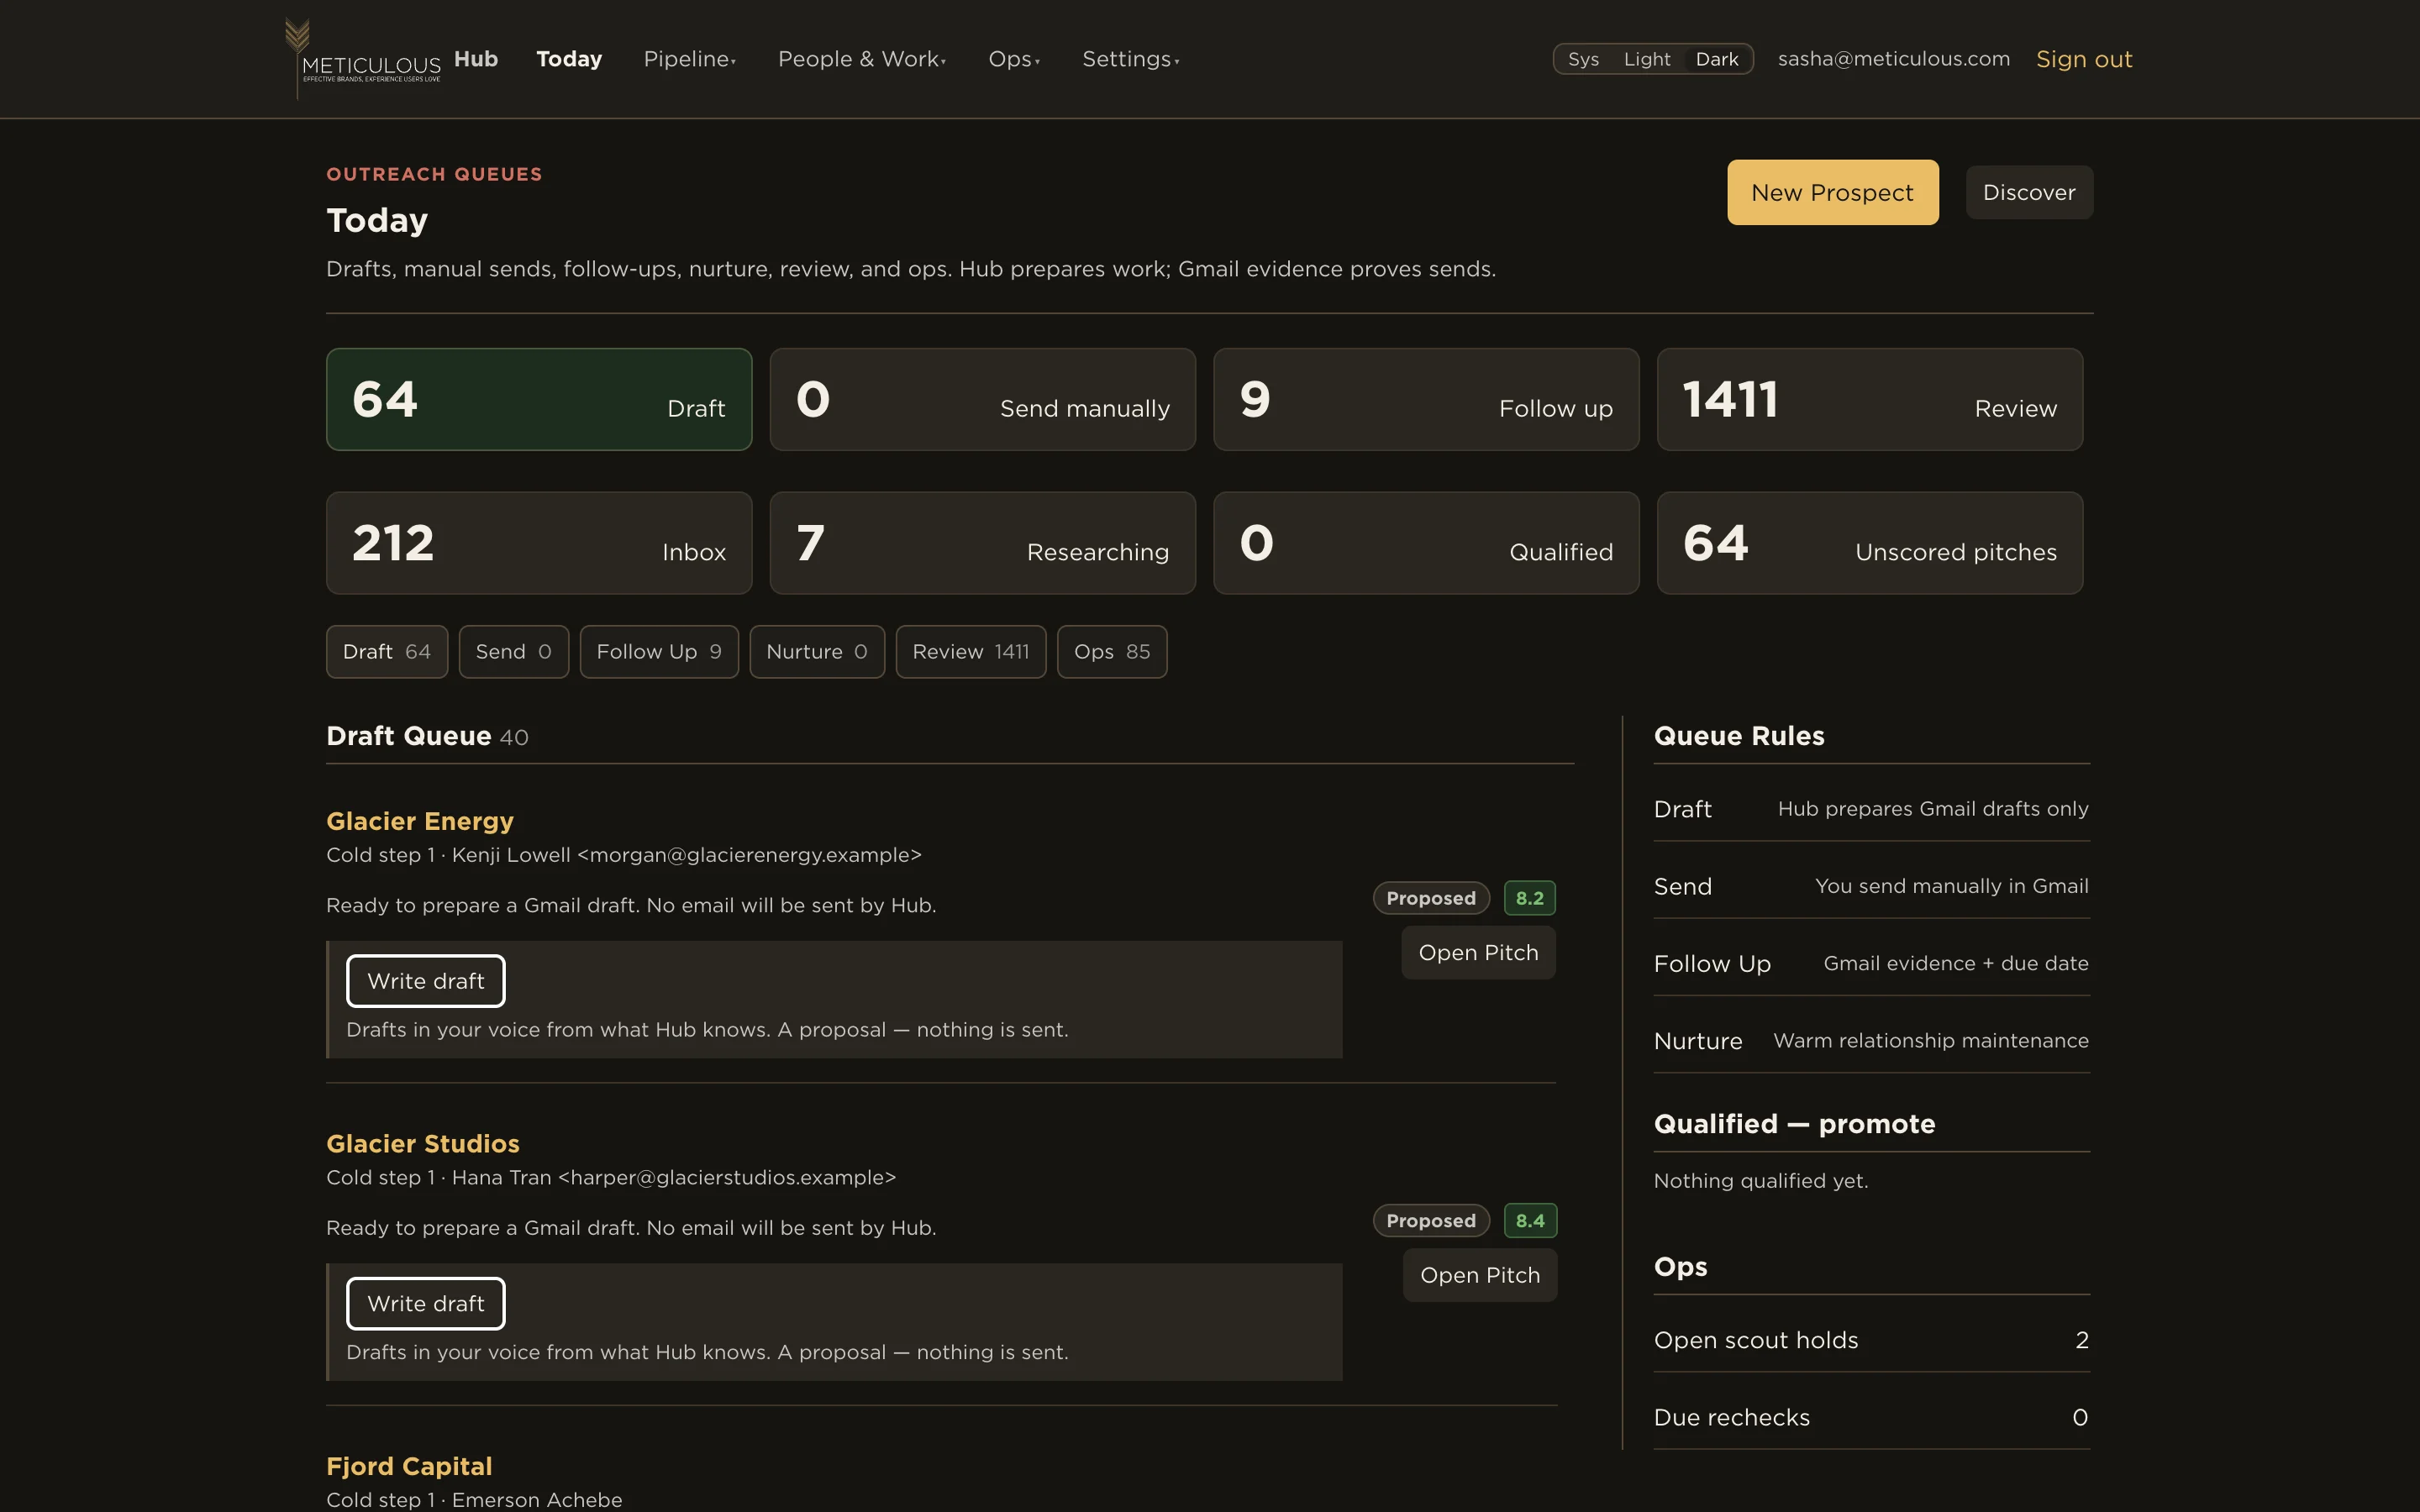Open the Qualified stat card
This screenshot has width=2420, height=1512.
click(1426, 543)
